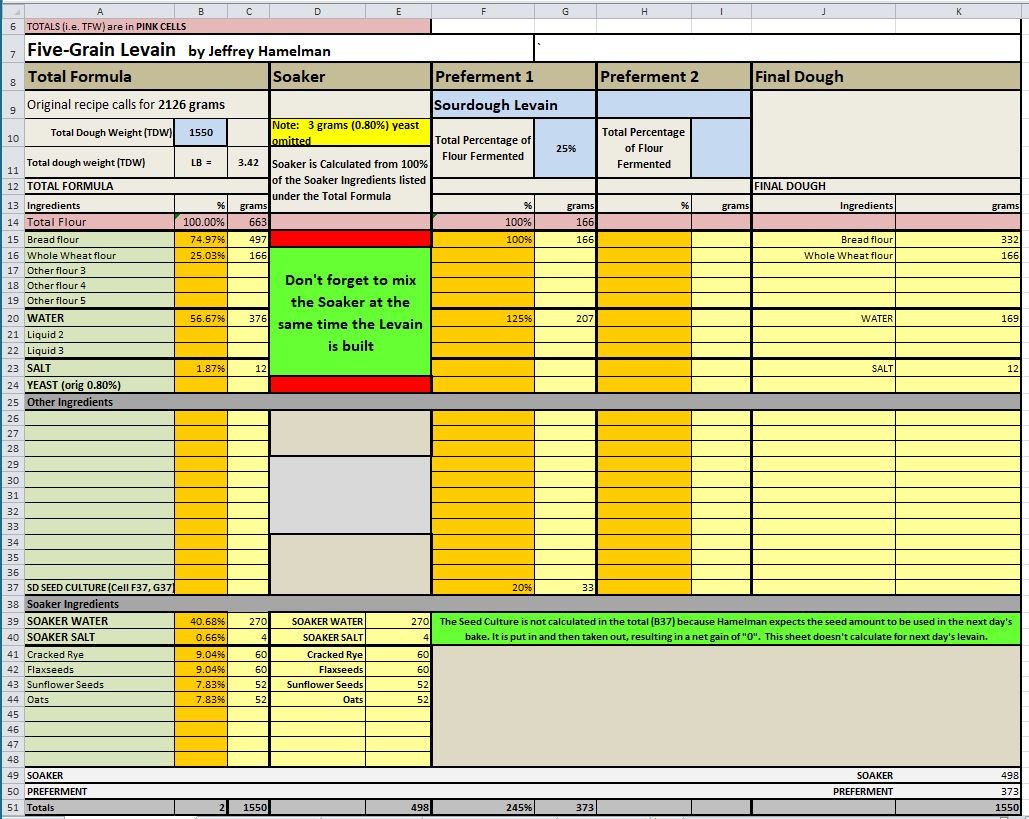Click row 14 header number
This screenshot has height=819, width=1029.
click(x=12, y=222)
